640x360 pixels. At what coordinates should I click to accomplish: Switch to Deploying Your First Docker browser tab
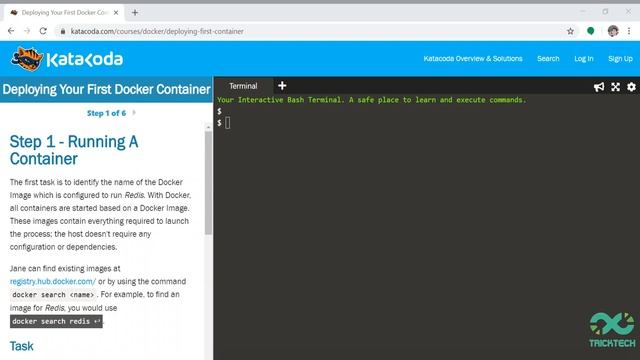[x=64, y=13]
